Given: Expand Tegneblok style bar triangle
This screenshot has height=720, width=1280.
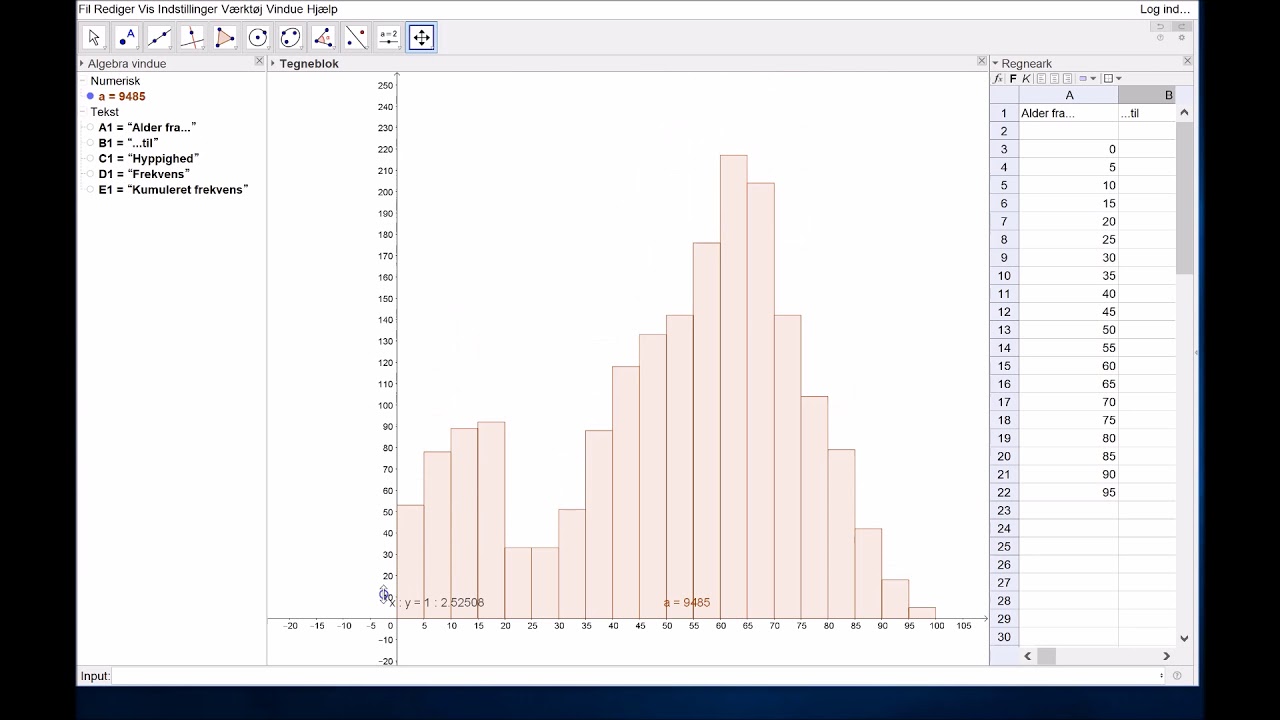Looking at the screenshot, I should (273, 63).
